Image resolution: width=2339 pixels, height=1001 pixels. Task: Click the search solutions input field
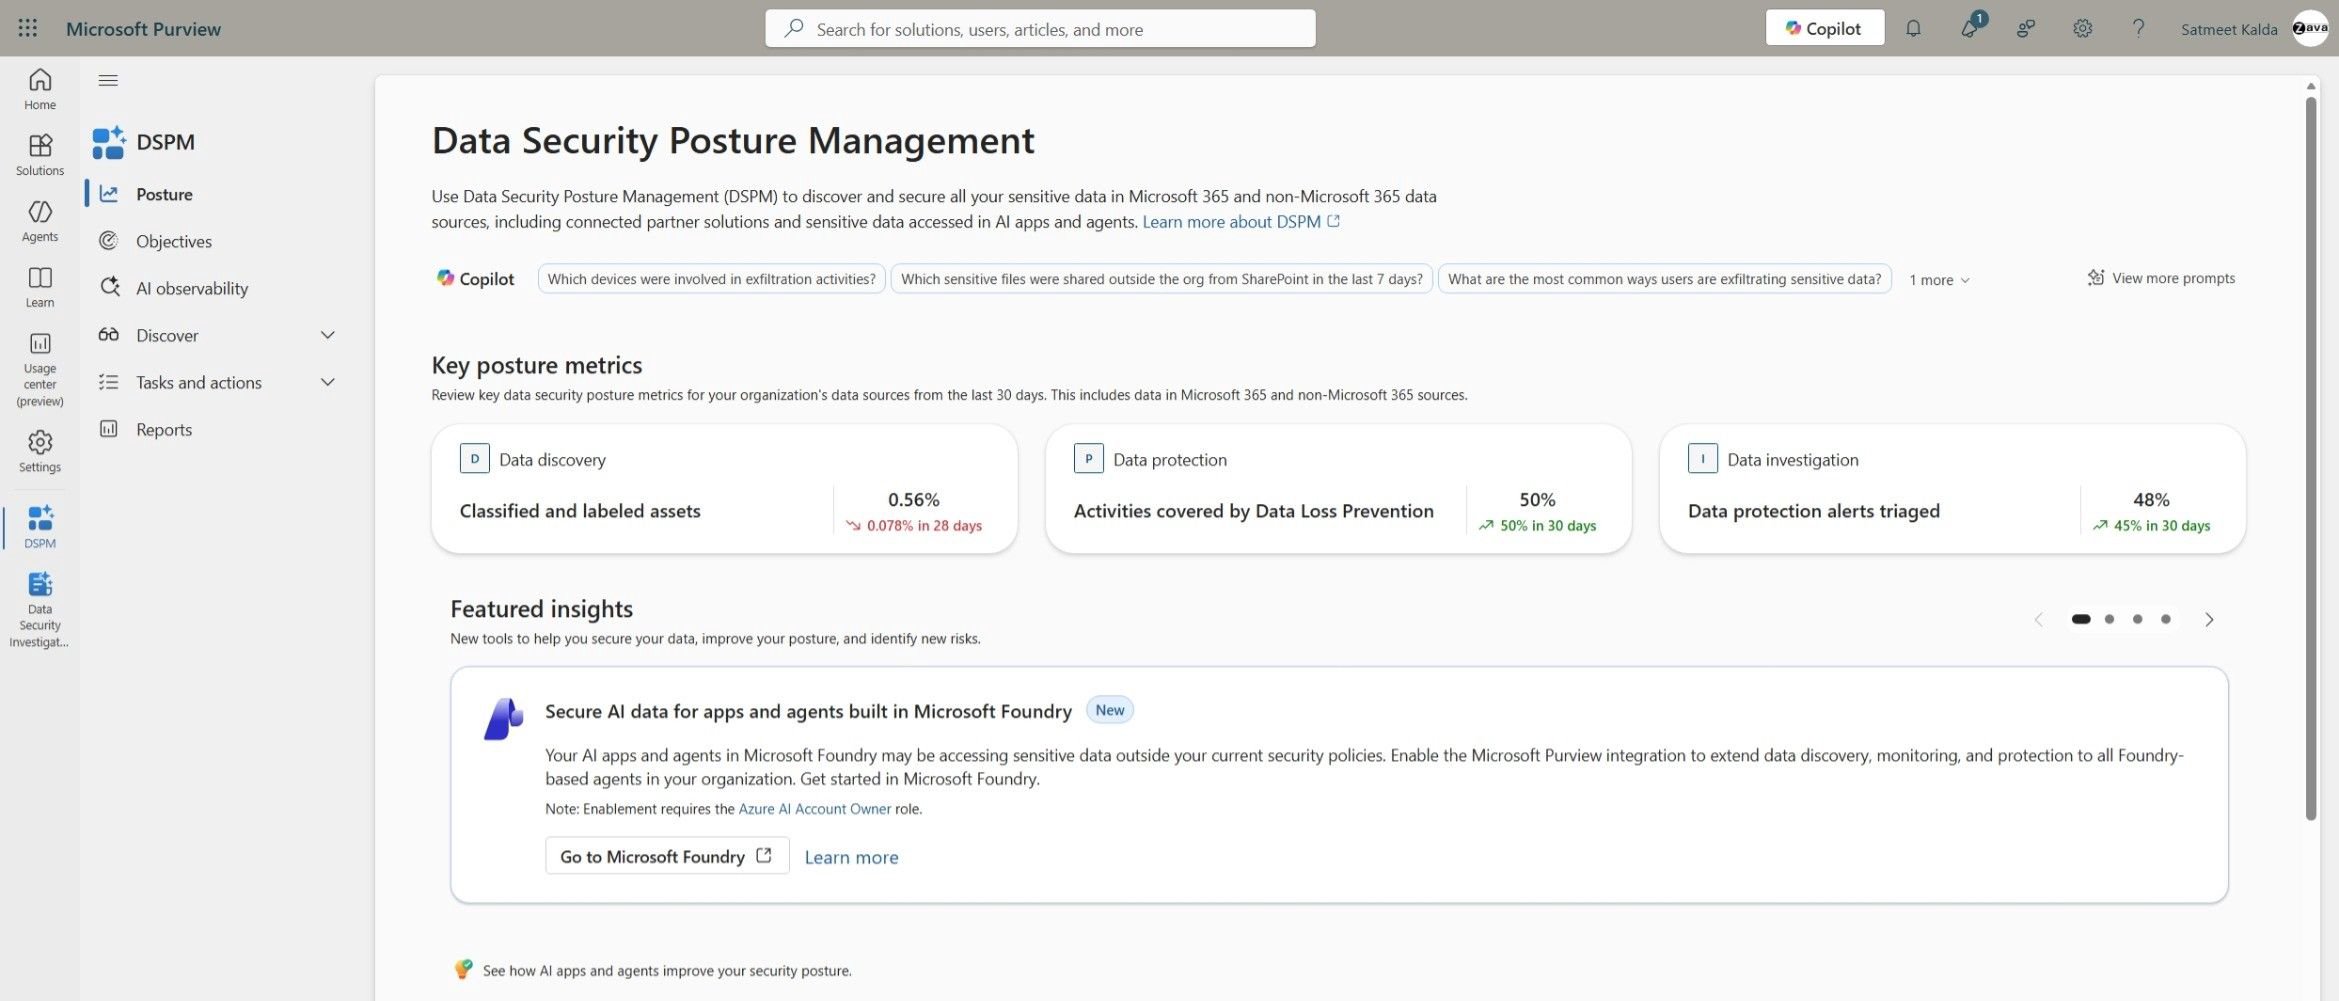coord(1040,29)
